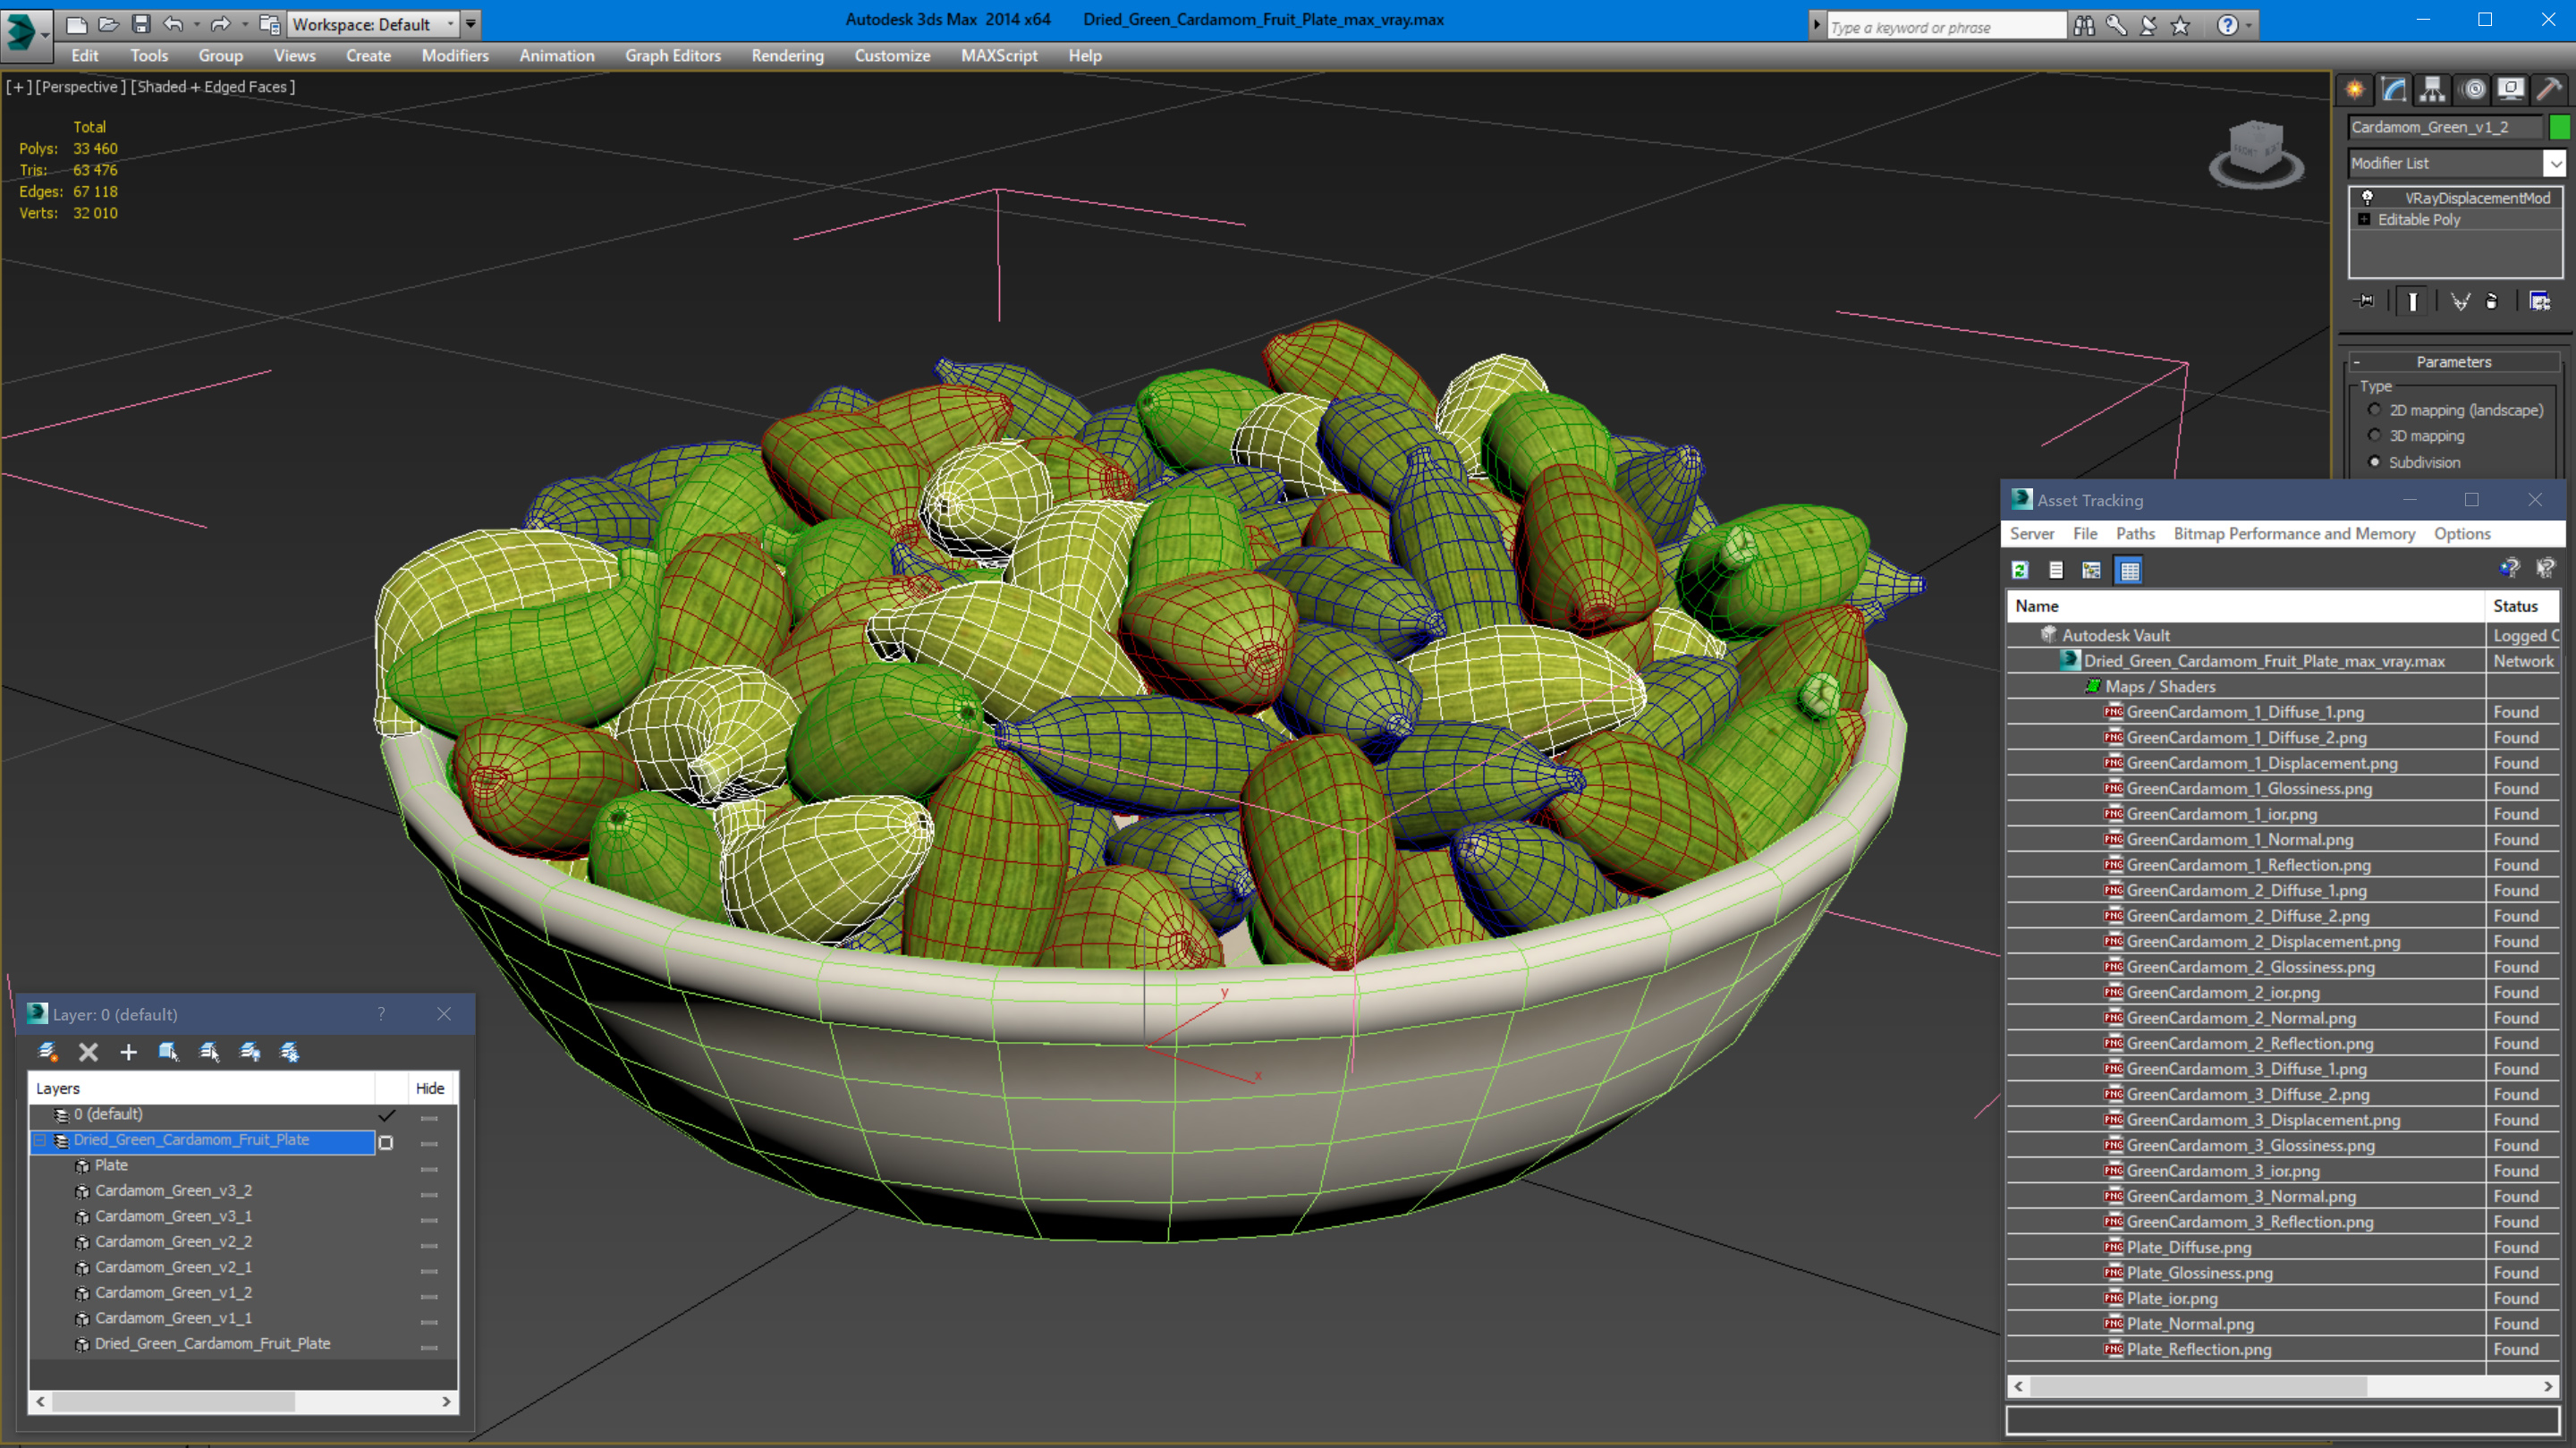Expand the Editable Poly modifier
The width and height of the screenshot is (2576, 1448).
(x=2364, y=220)
